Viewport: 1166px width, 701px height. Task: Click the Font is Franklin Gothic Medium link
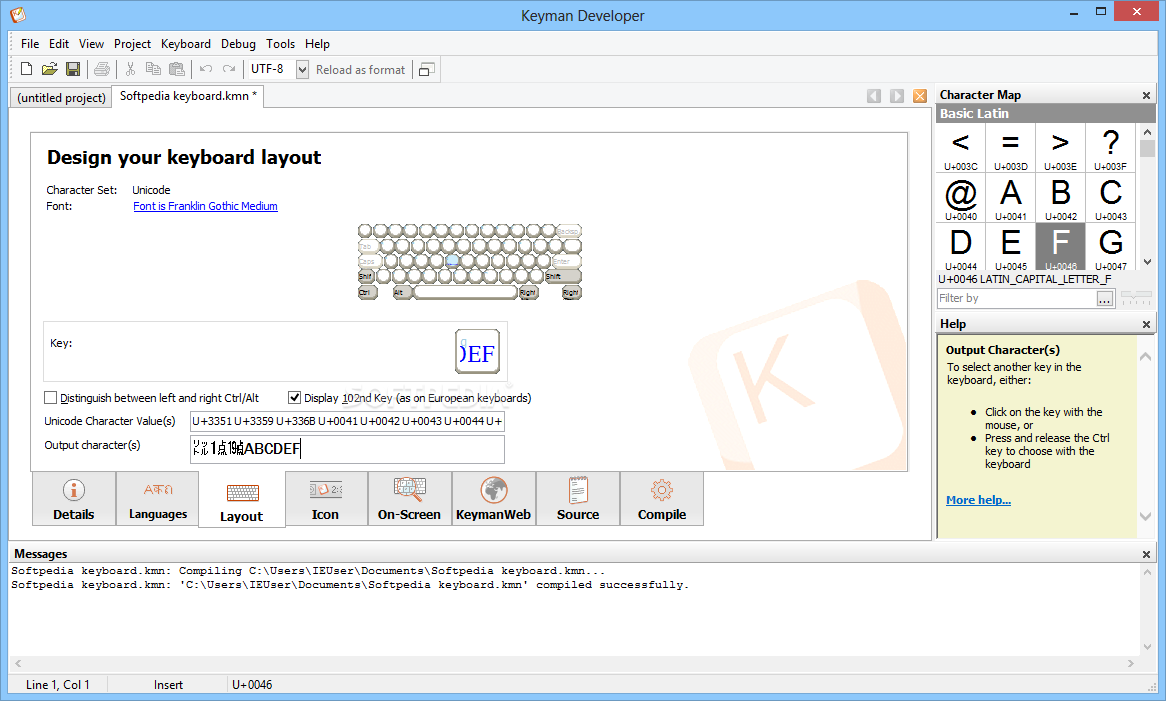(x=205, y=206)
